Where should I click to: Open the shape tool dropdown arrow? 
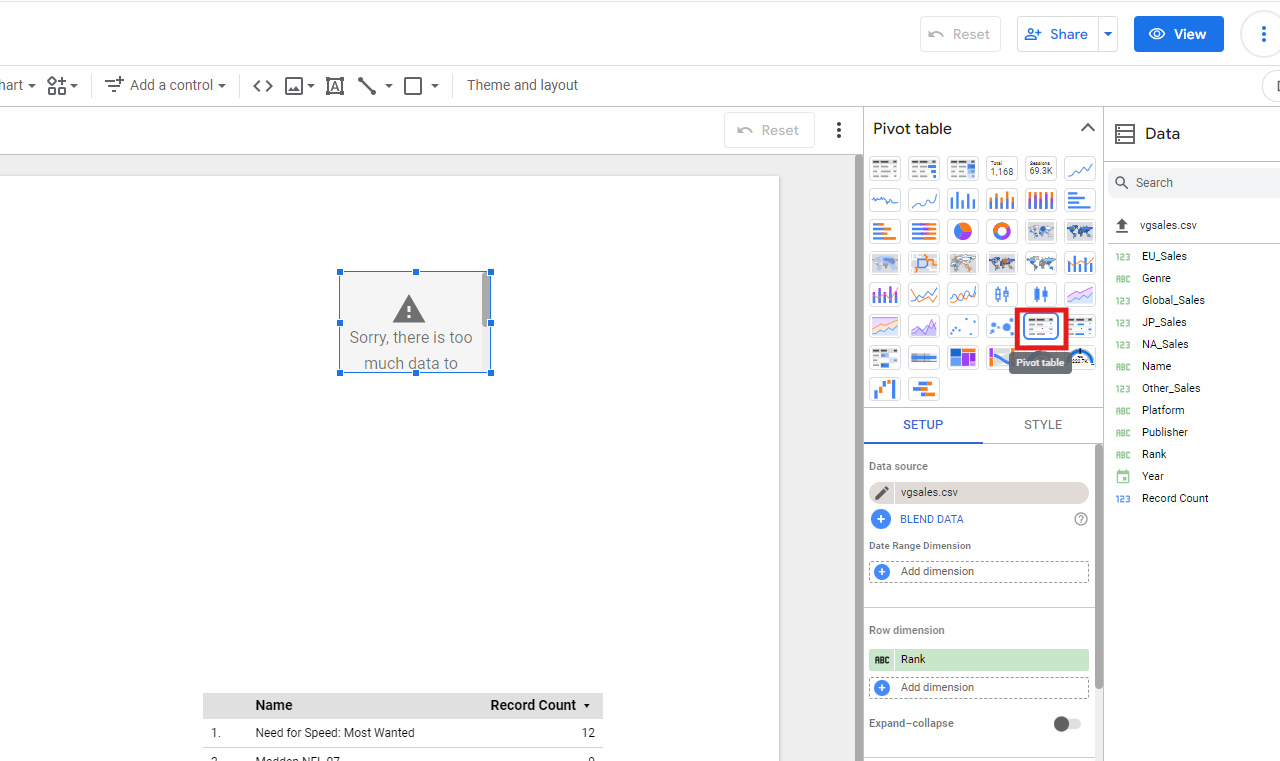click(435, 86)
